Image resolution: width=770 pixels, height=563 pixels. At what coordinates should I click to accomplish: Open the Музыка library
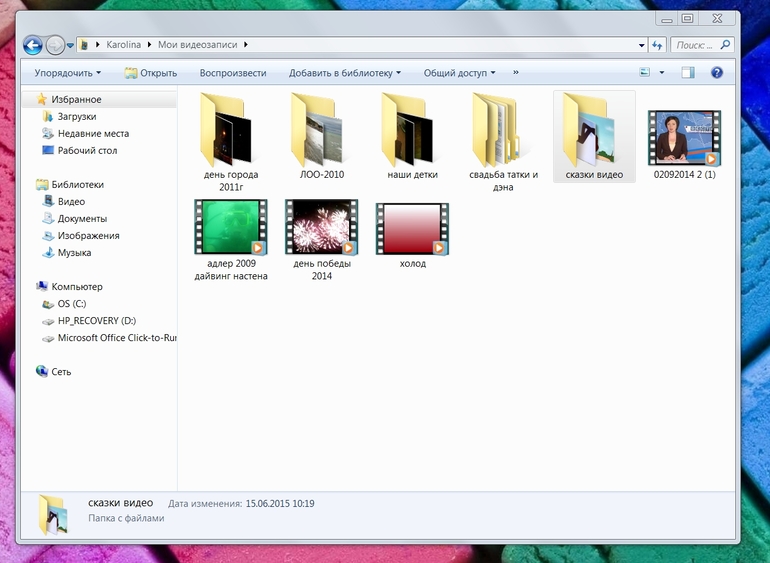tap(74, 253)
